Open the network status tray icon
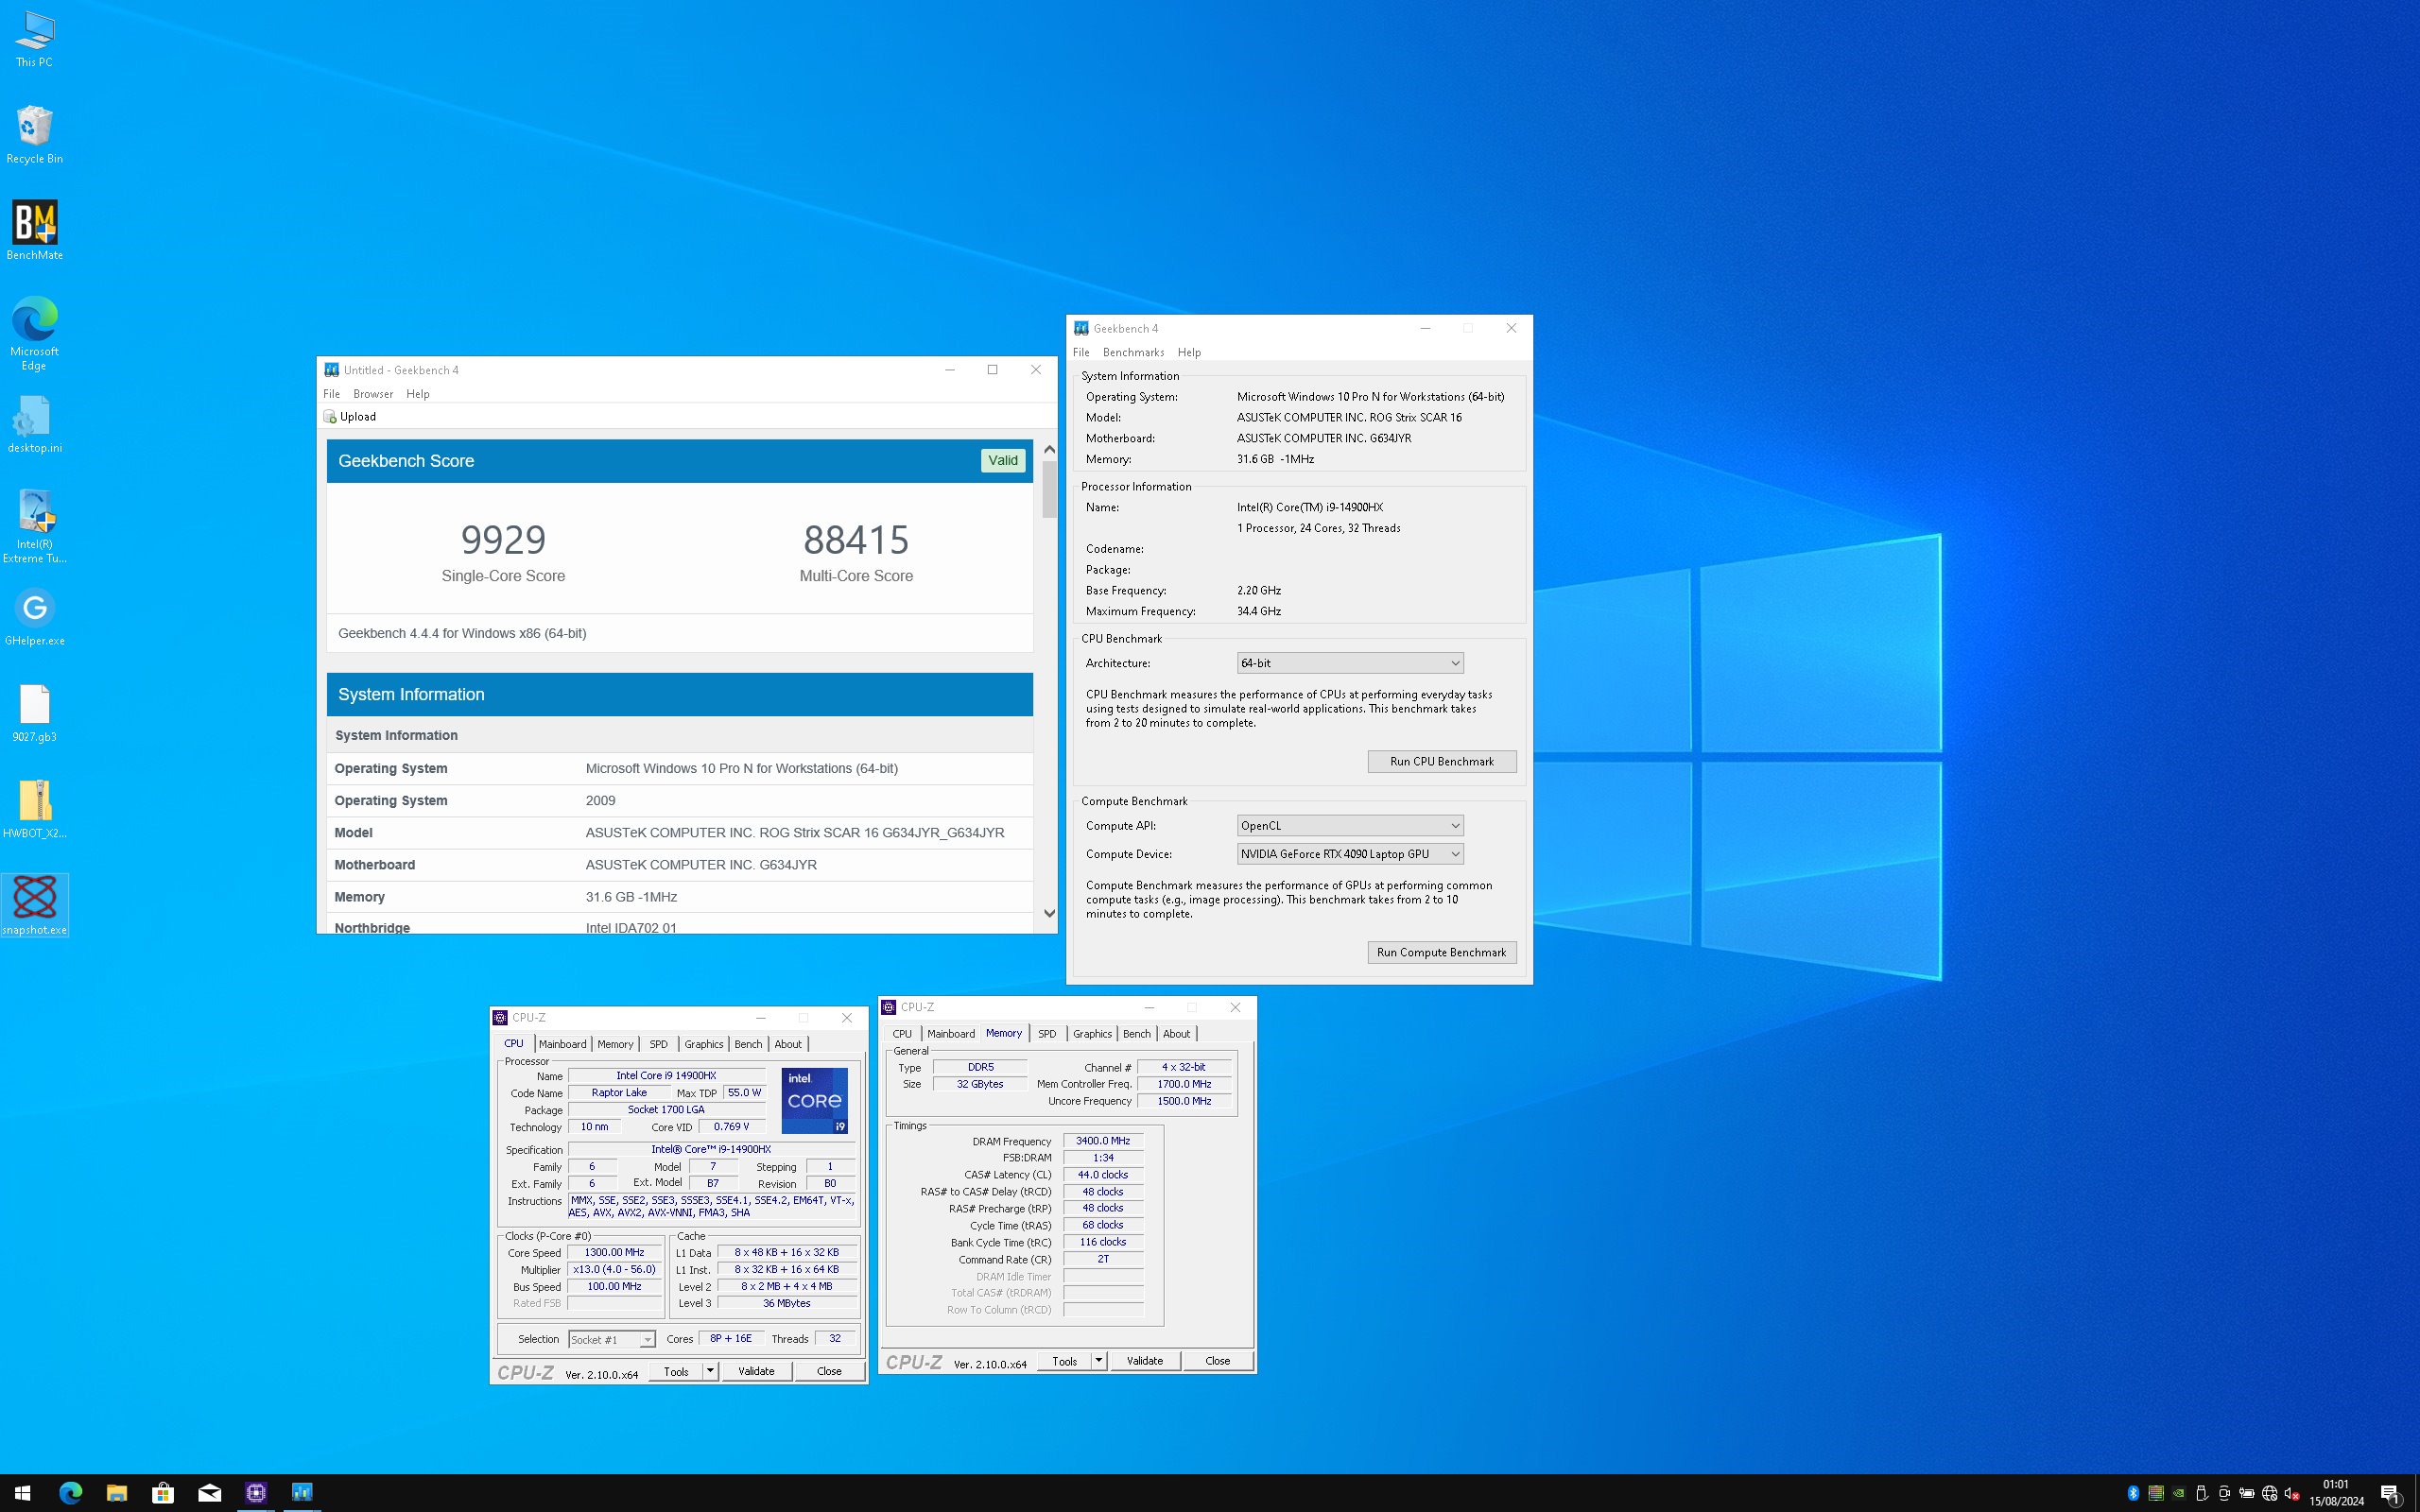Image resolution: width=2420 pixels, height=1512 pixels. [x=2269, y=1493]
